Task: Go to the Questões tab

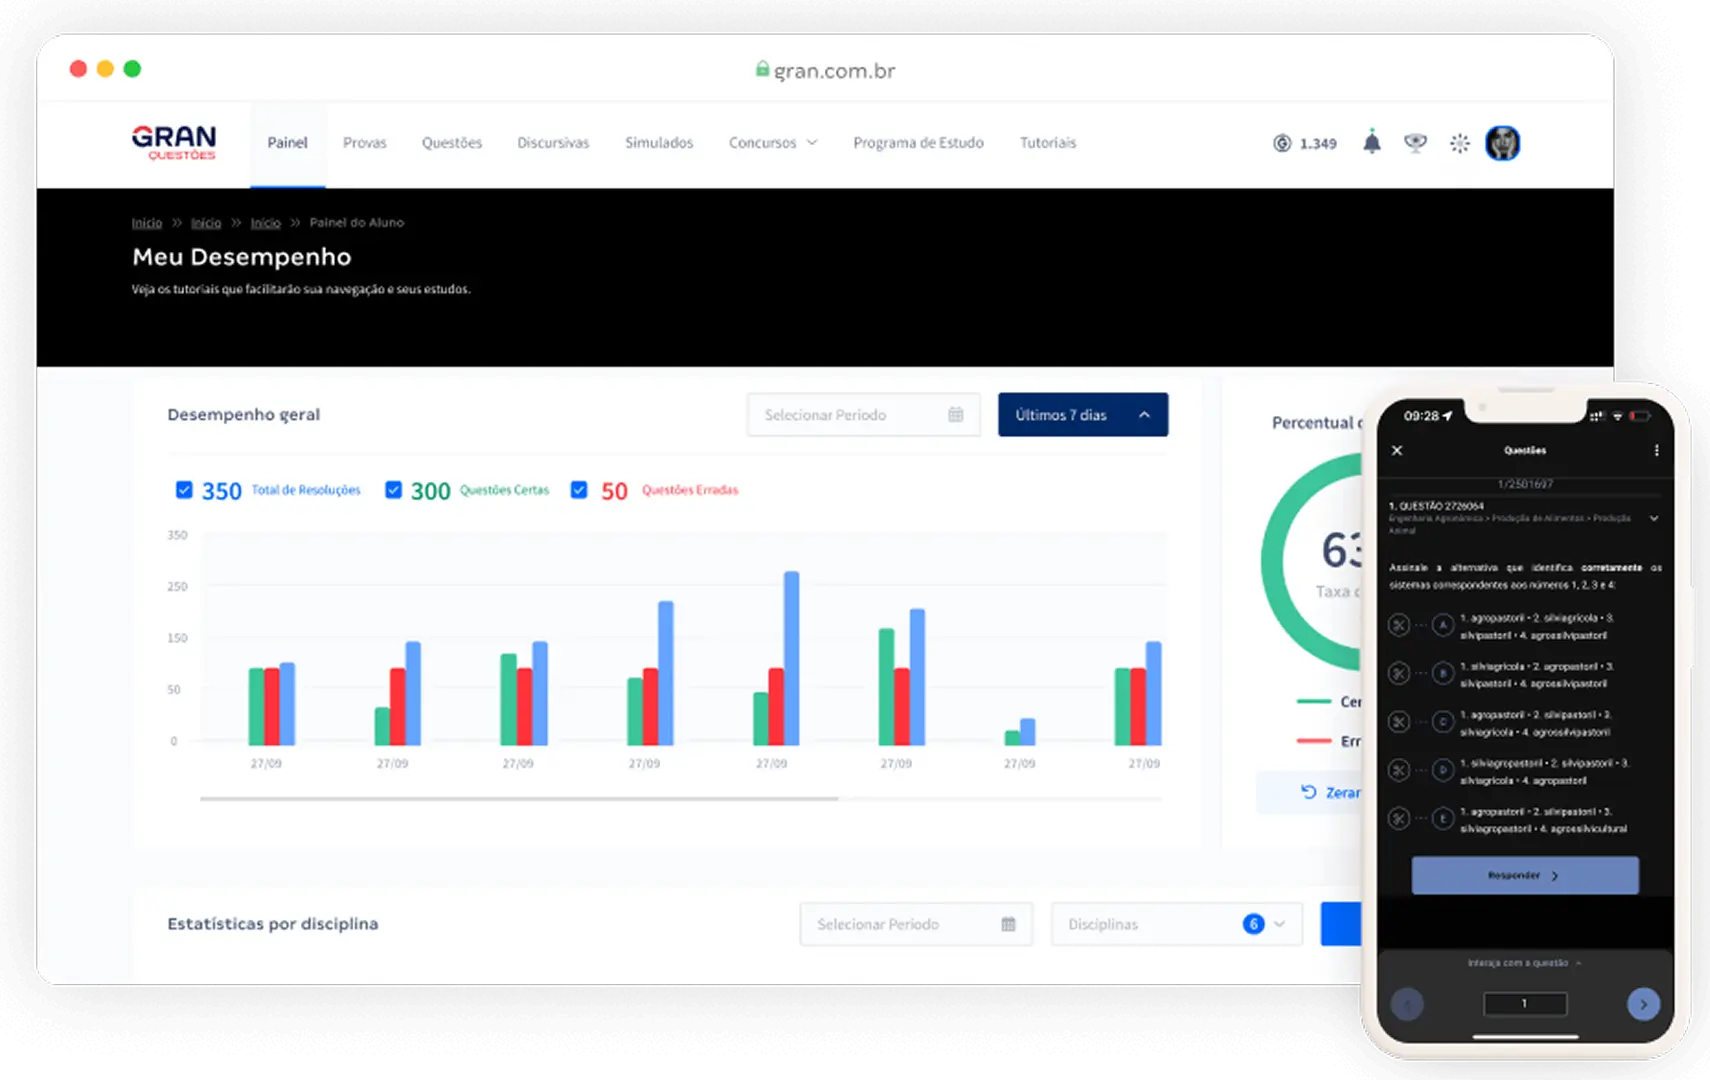Action: tap(451, 143)
